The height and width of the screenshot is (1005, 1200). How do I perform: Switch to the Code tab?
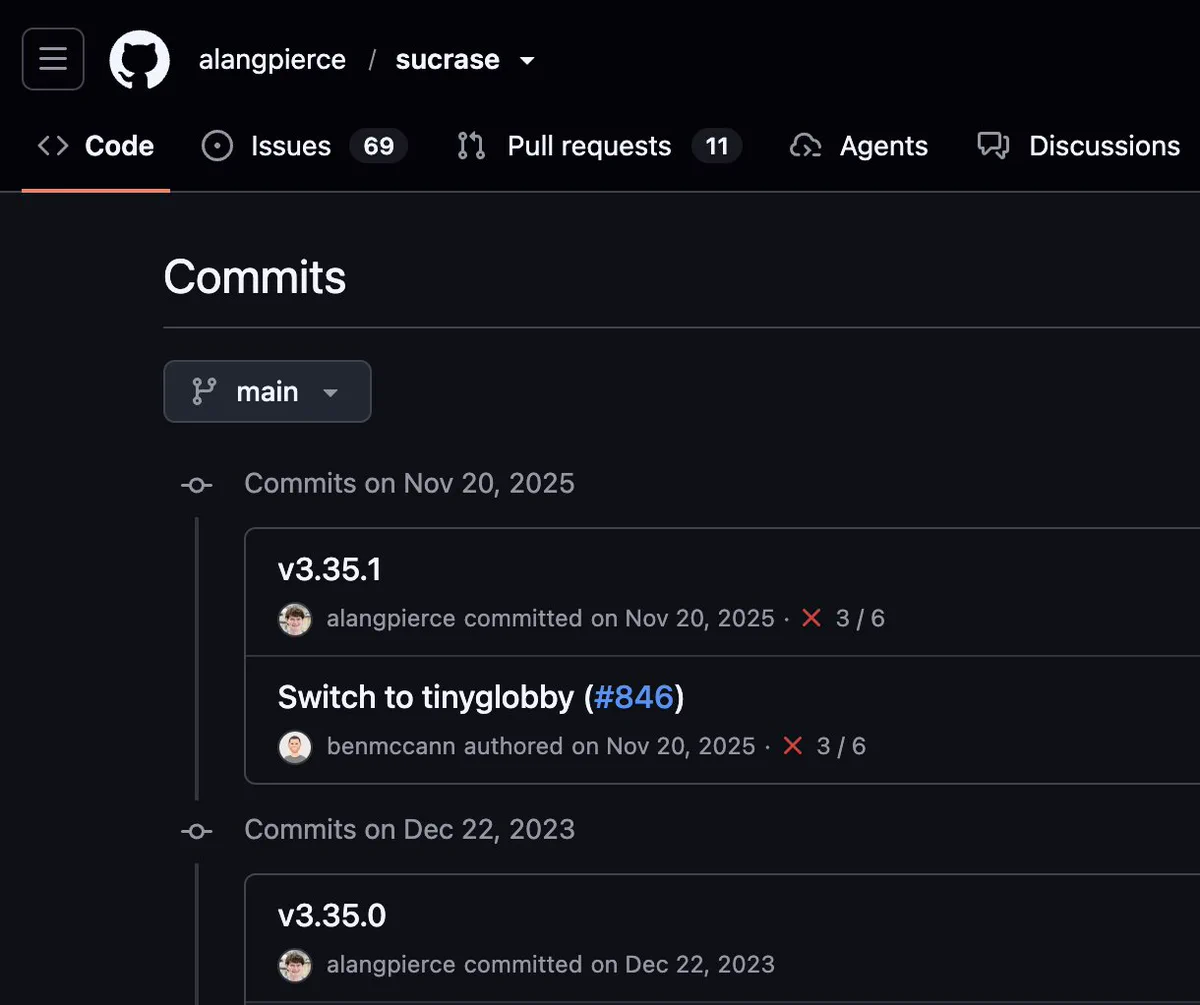[96, 146]
